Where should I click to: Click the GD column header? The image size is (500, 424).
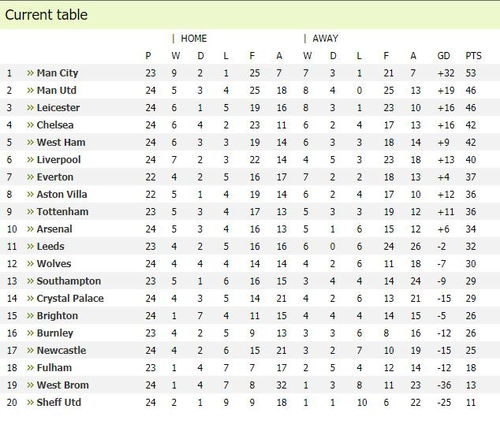click(x=444, y=56)
